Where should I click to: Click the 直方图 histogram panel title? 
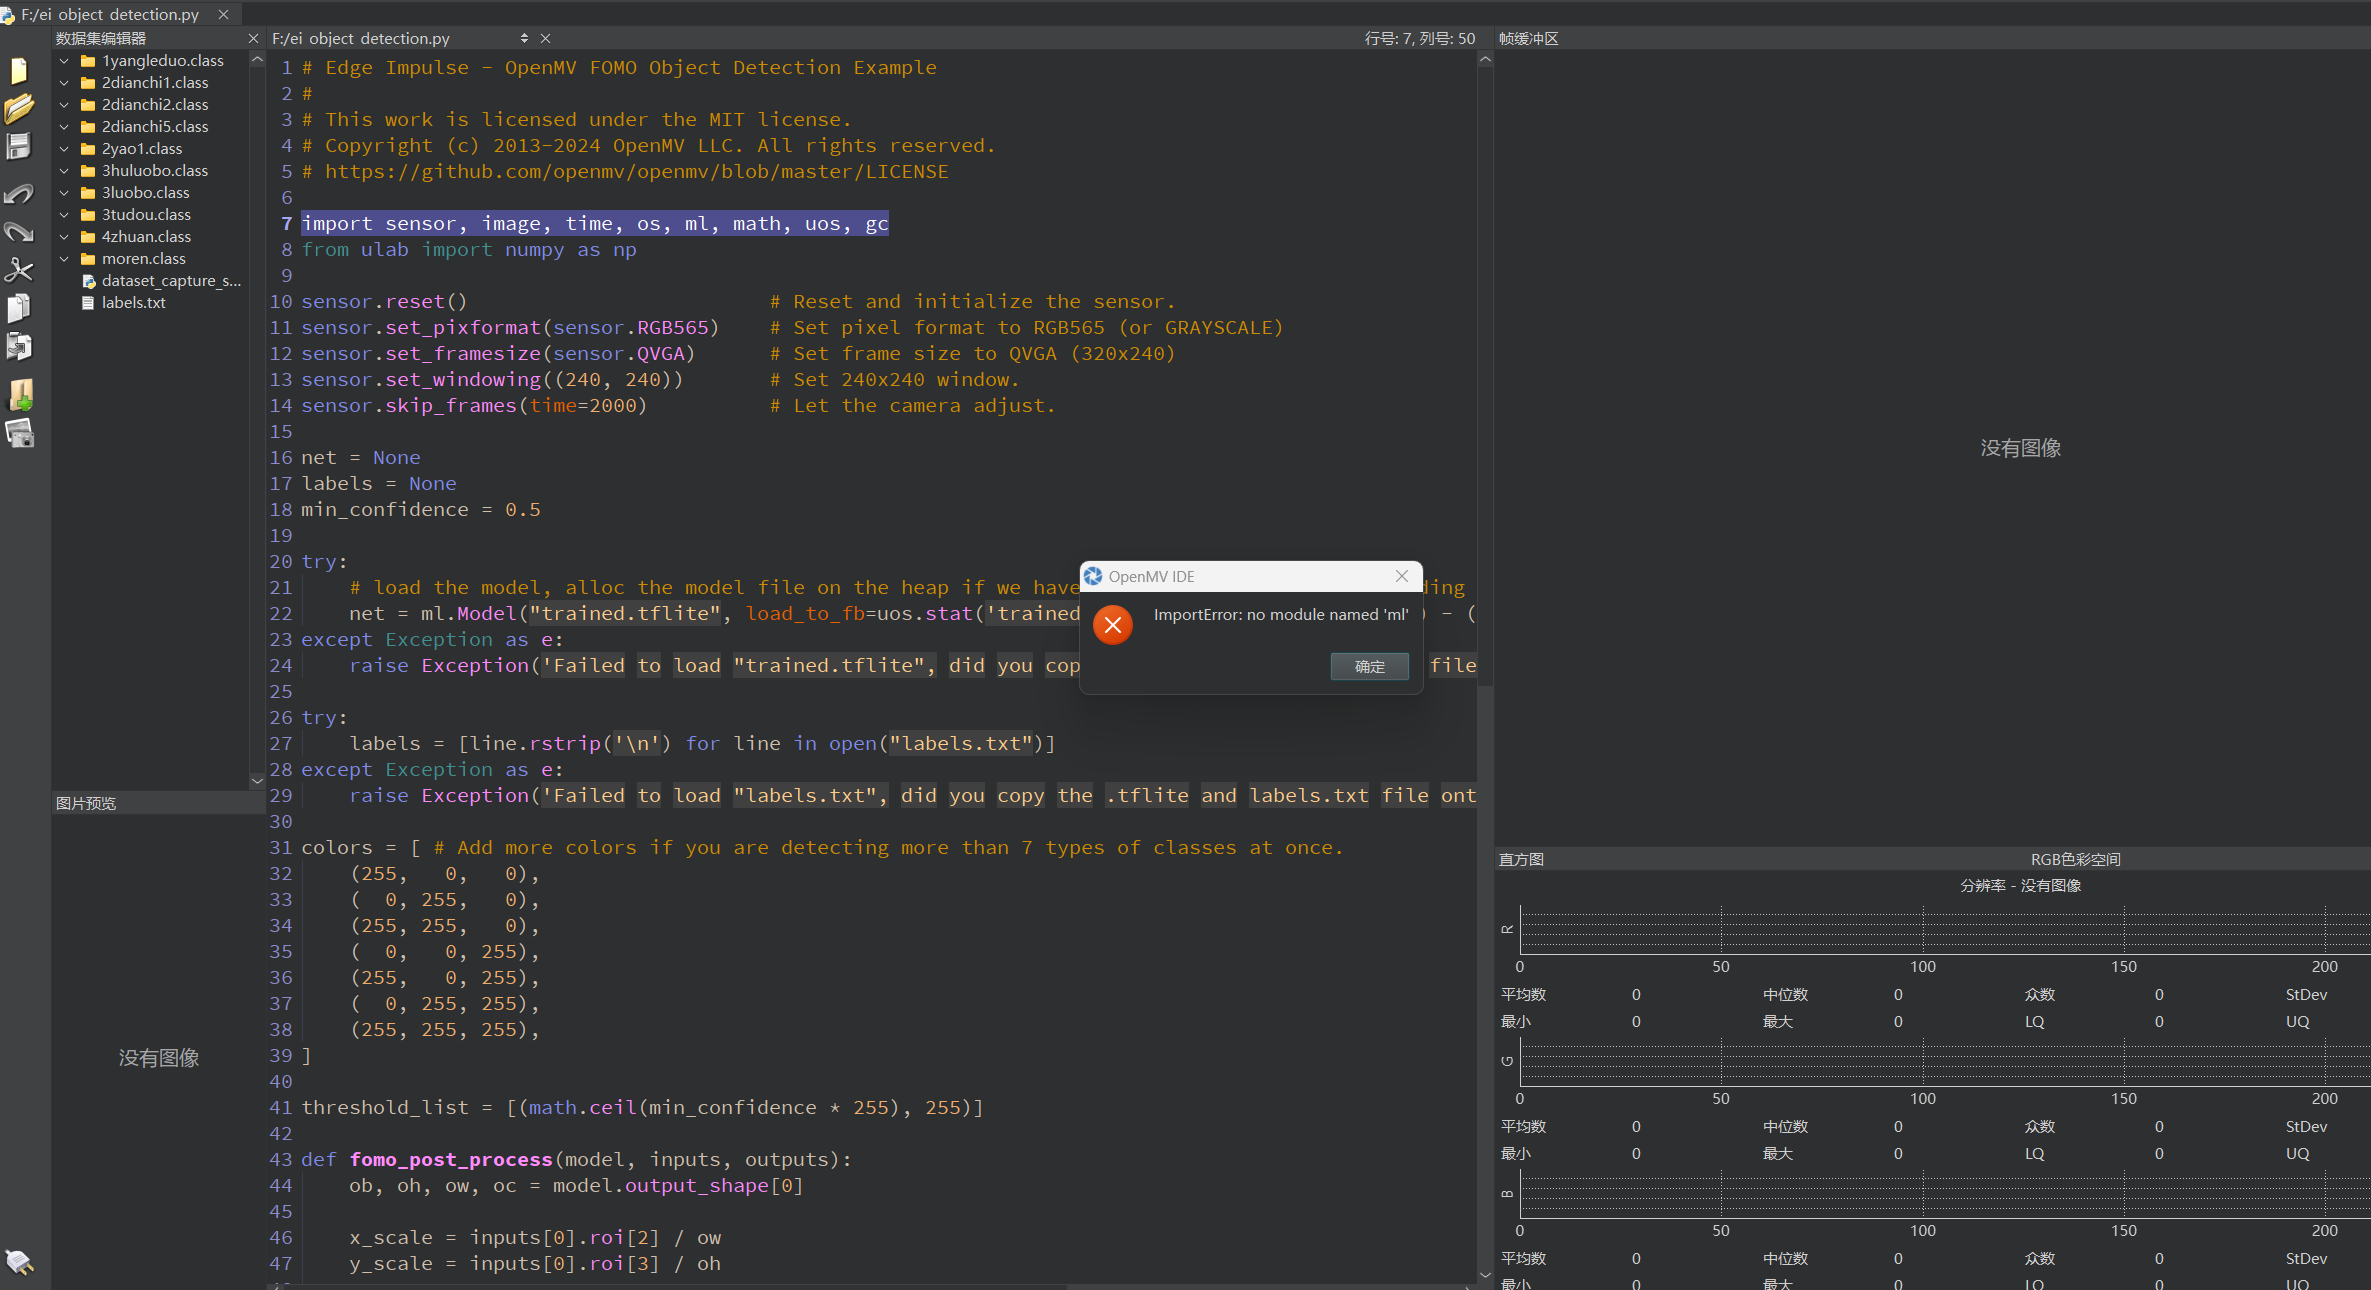coord(1521,859)
